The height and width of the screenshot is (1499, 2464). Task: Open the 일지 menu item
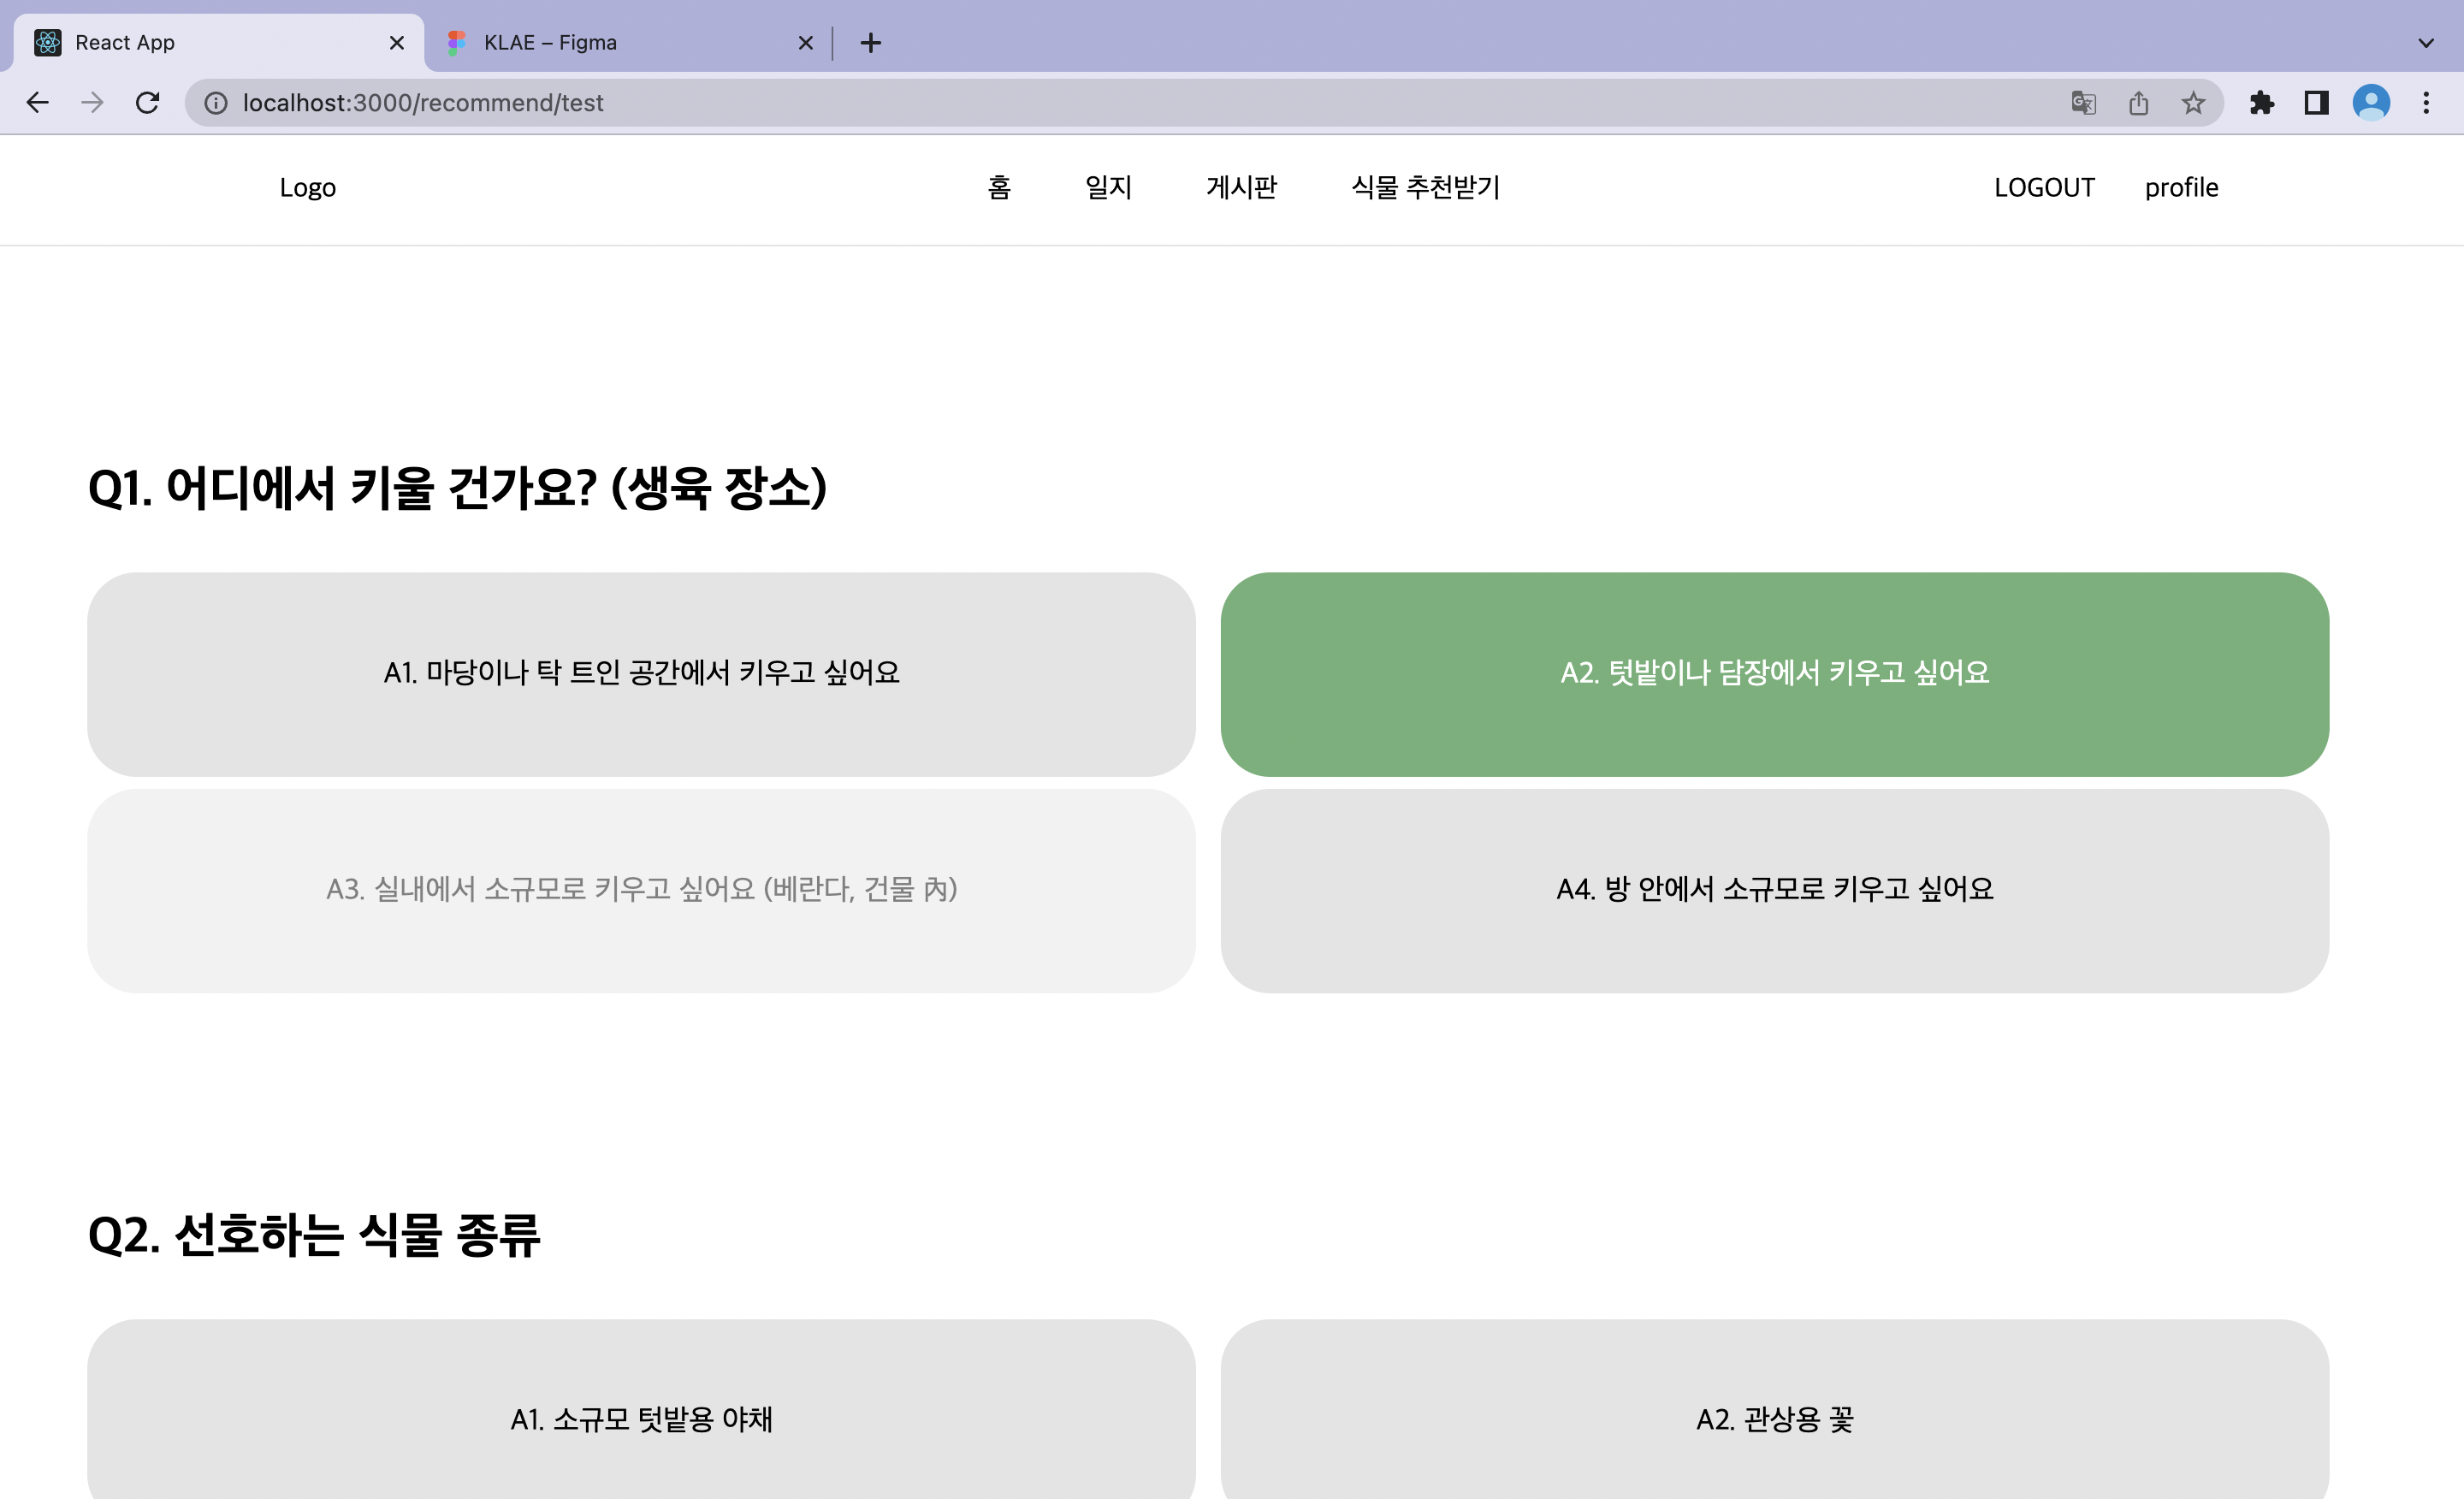(1108, 187)
